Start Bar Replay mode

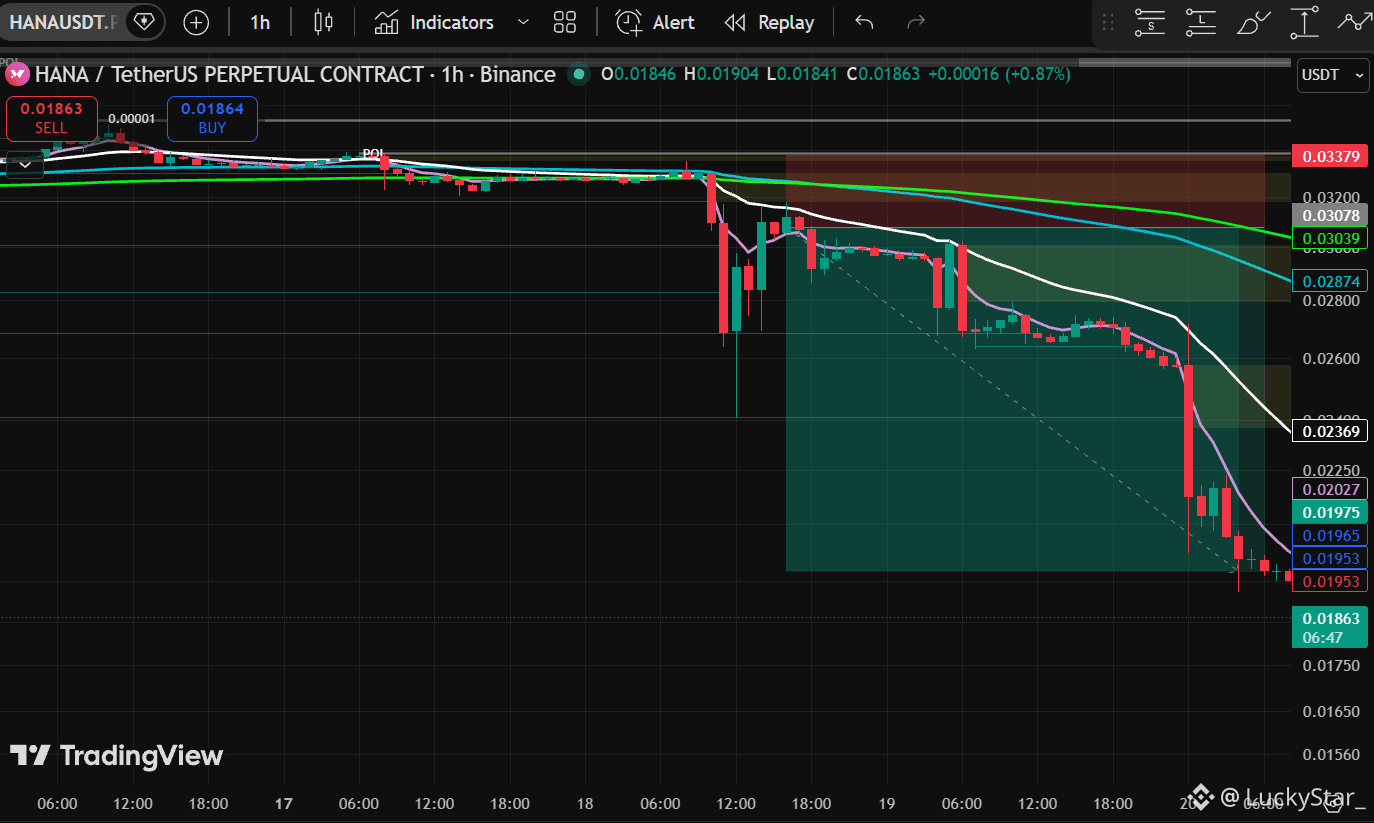click(769, 22)
